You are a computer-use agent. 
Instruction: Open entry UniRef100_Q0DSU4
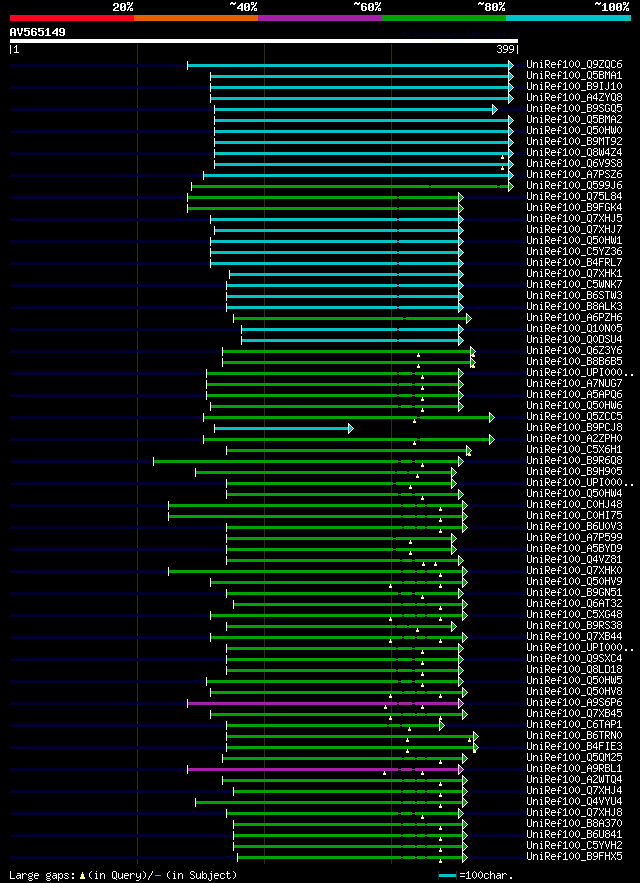(x=575, y=340)
